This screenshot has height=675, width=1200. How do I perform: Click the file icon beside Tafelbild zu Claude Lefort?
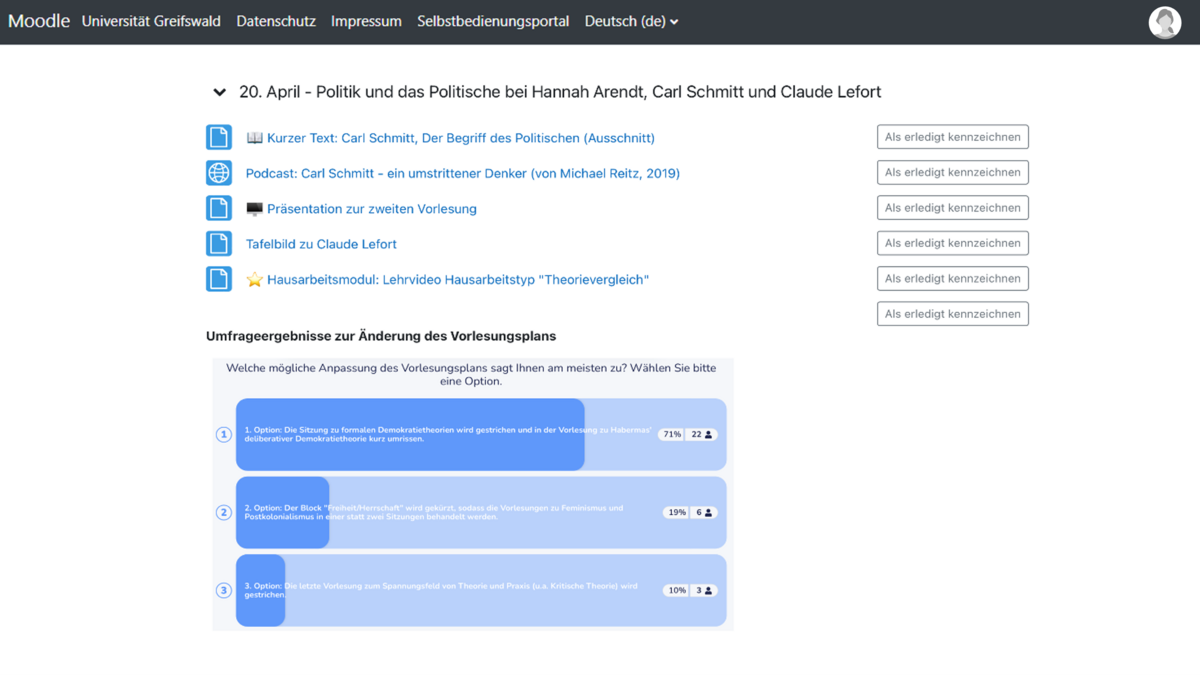[218, 244]
